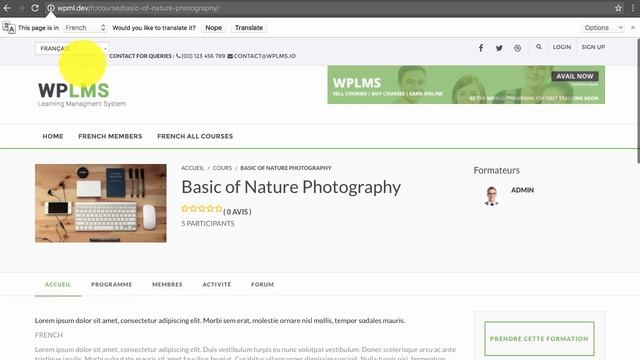The image size is (640, 360).
Task: Open the browser three-dot menu
Action: click(x=633, y=8)
